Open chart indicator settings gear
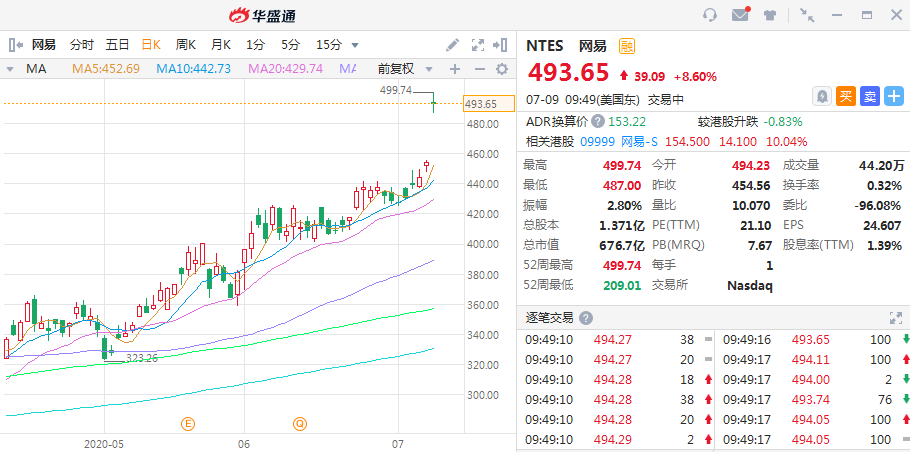 pyautogui.click(x=502, y=69)
